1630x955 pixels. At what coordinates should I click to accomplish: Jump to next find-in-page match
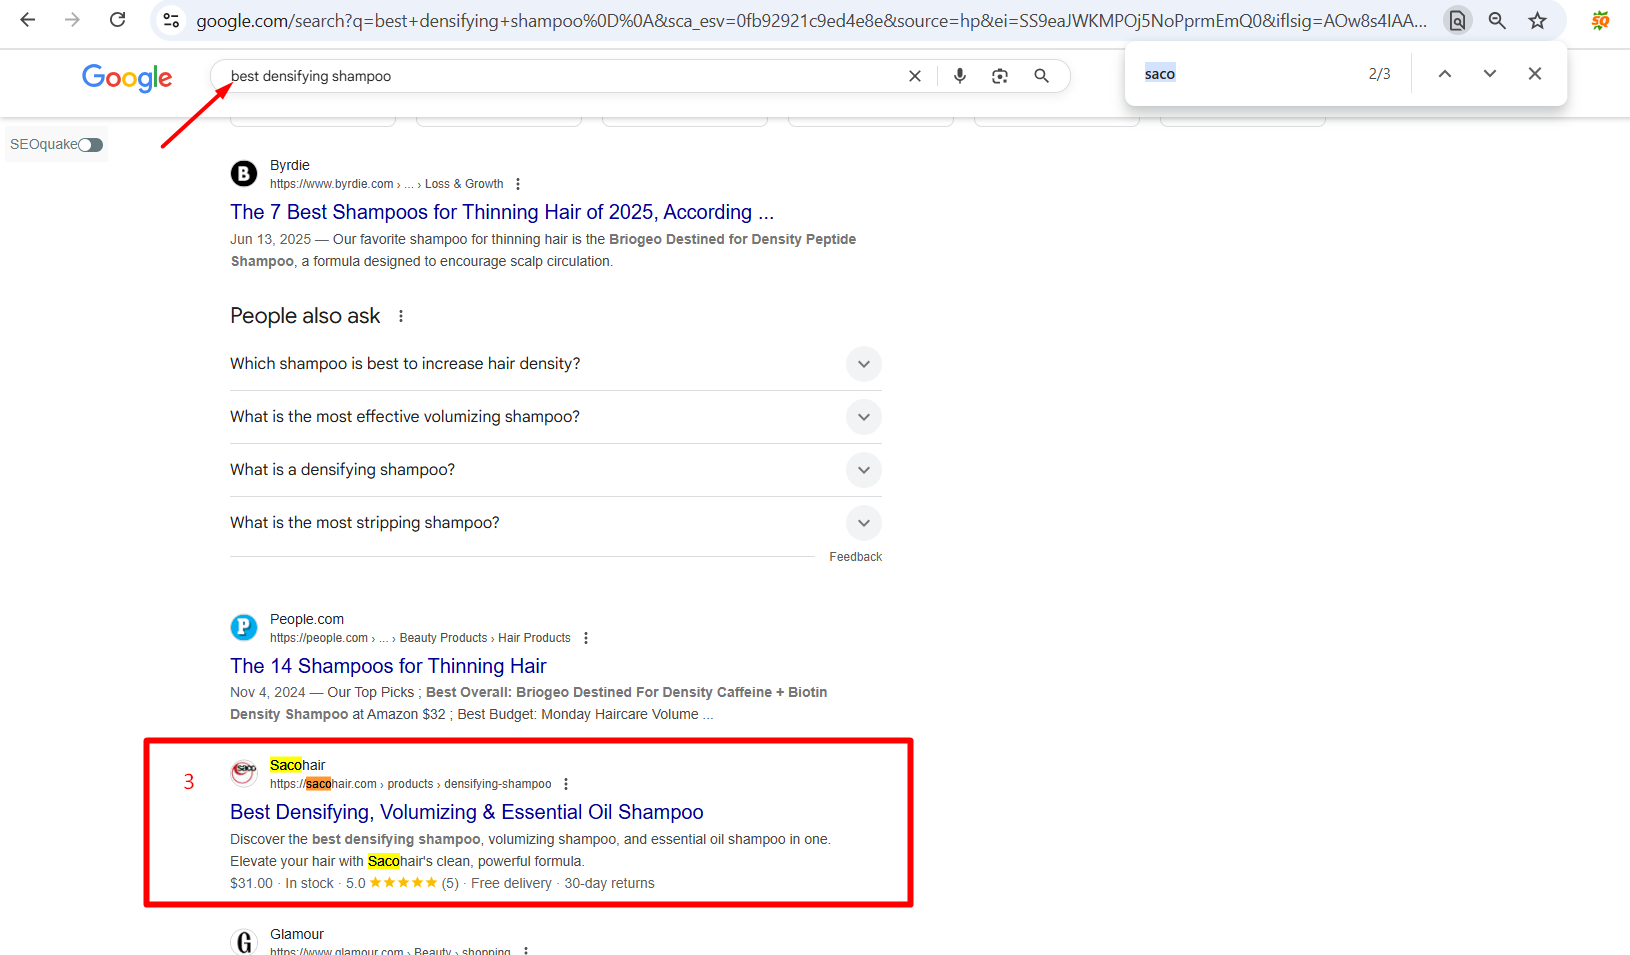pyautogui.click(x=1489, y=74)
